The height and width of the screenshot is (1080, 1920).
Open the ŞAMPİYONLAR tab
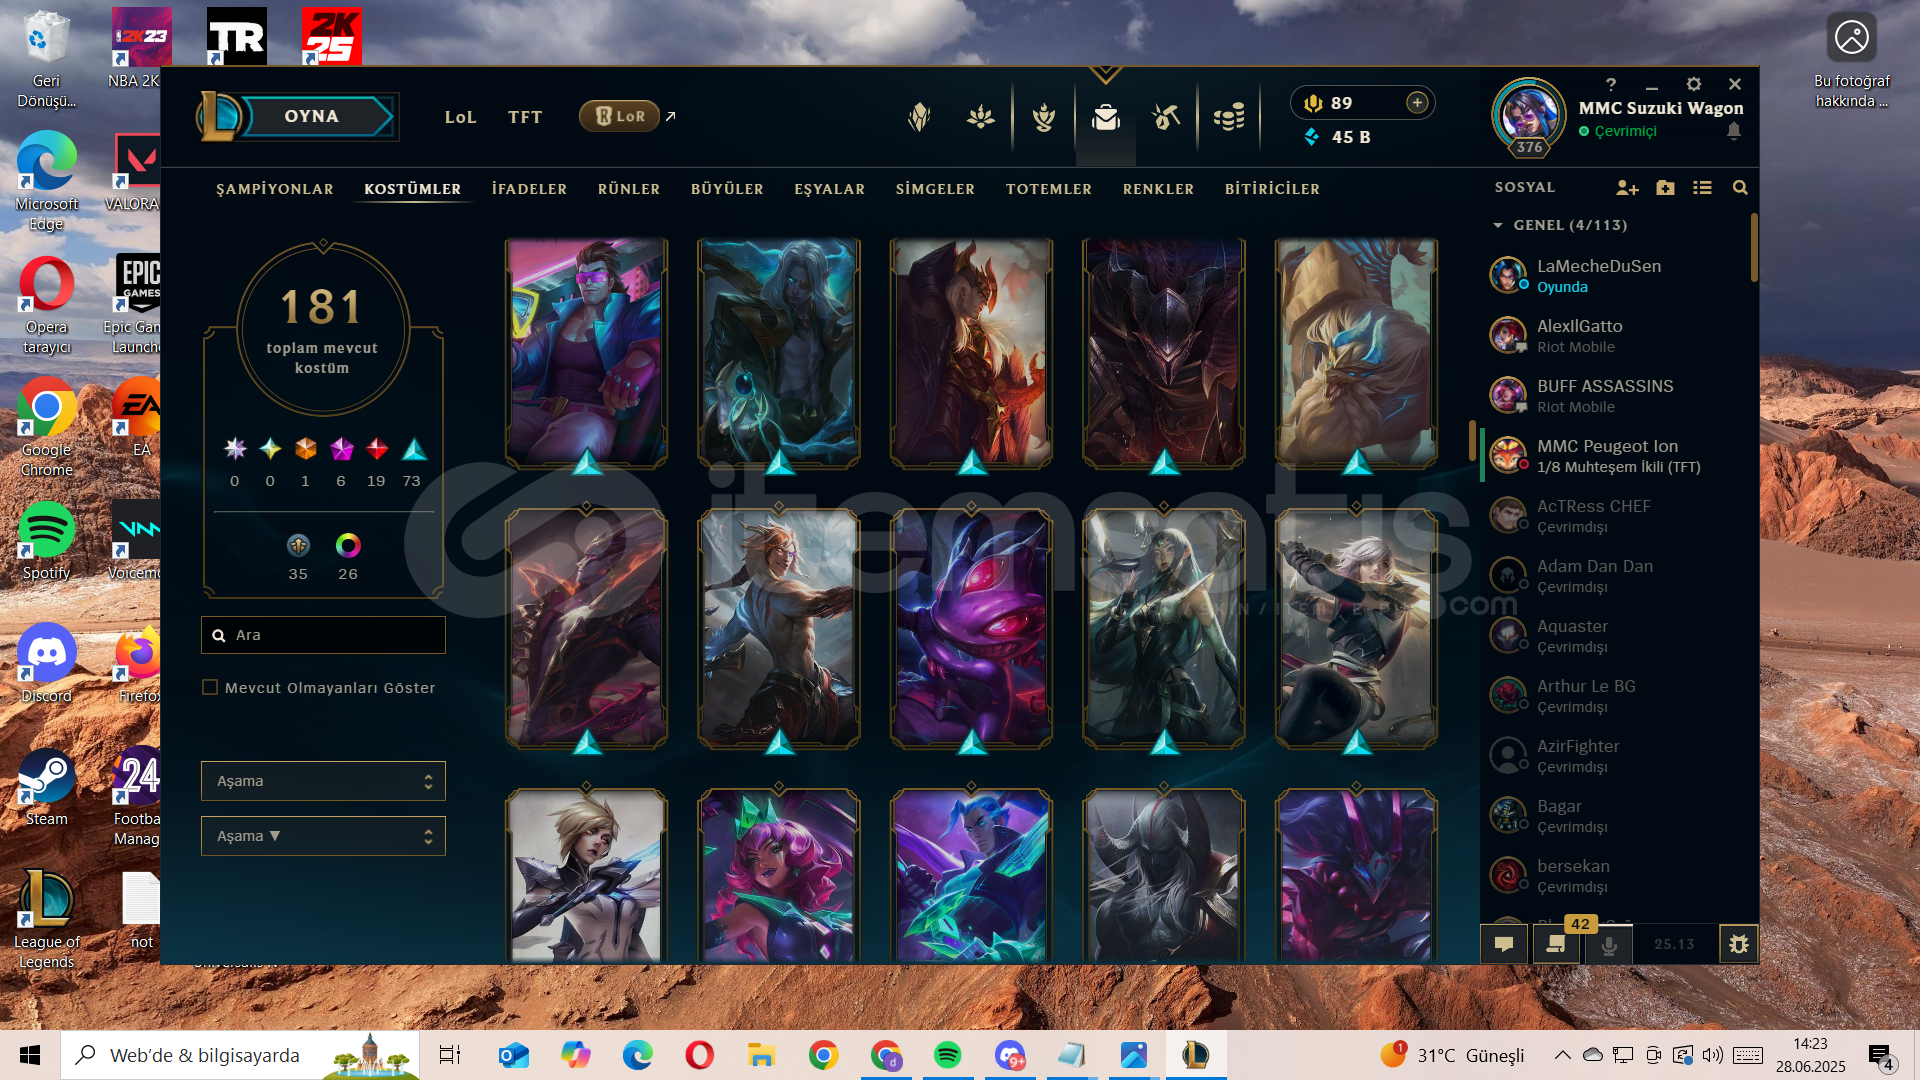275,189
